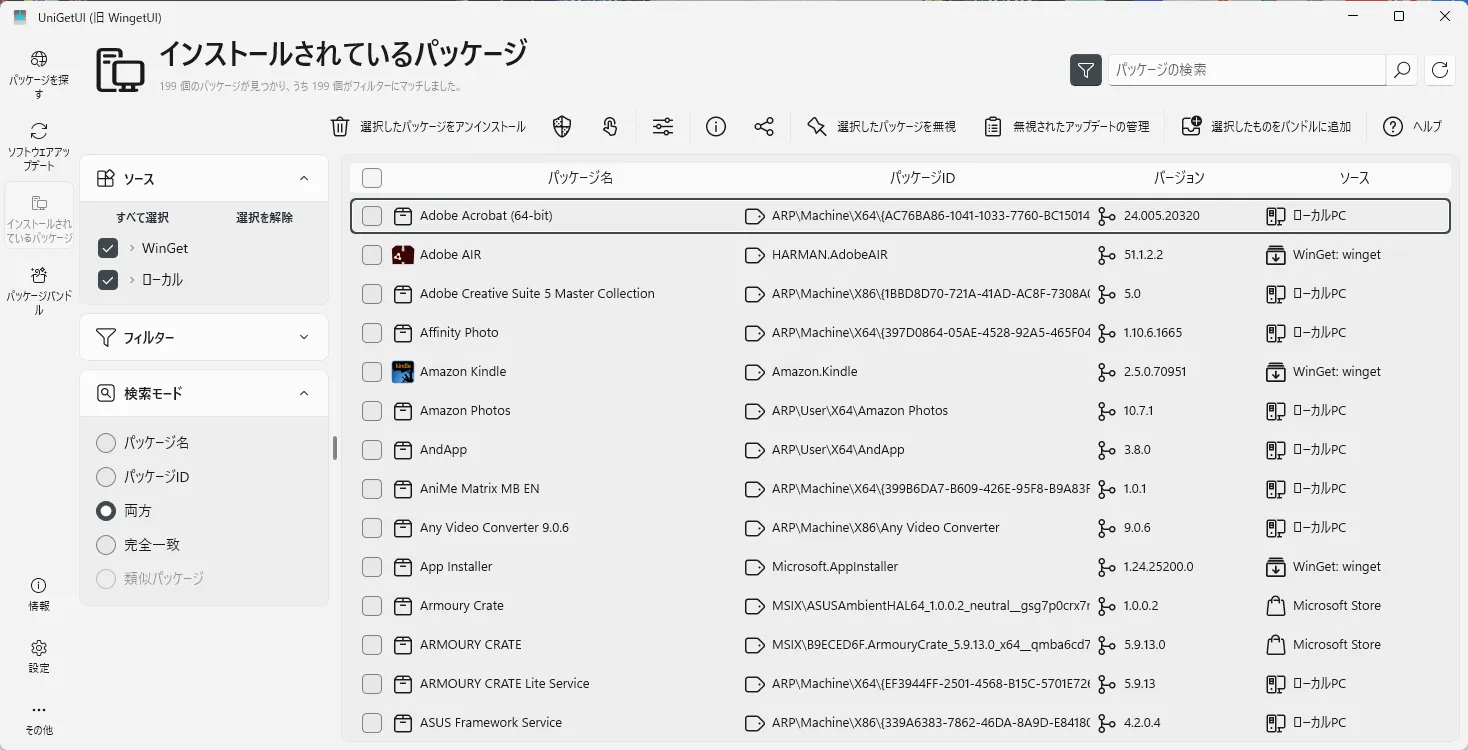The height and width of the screenshot is (750, 1468).
Task: Expand the ローカル source tree node
Action: [x=132, y=280]
